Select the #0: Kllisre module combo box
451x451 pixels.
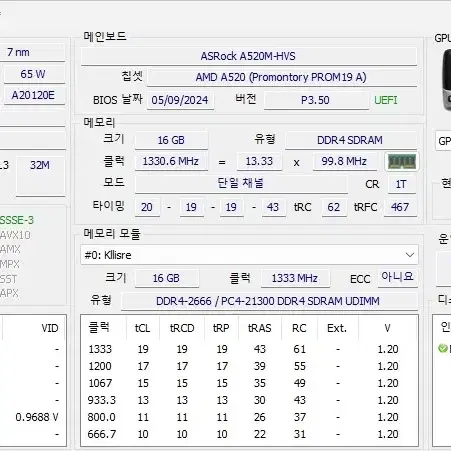point(249,255)
